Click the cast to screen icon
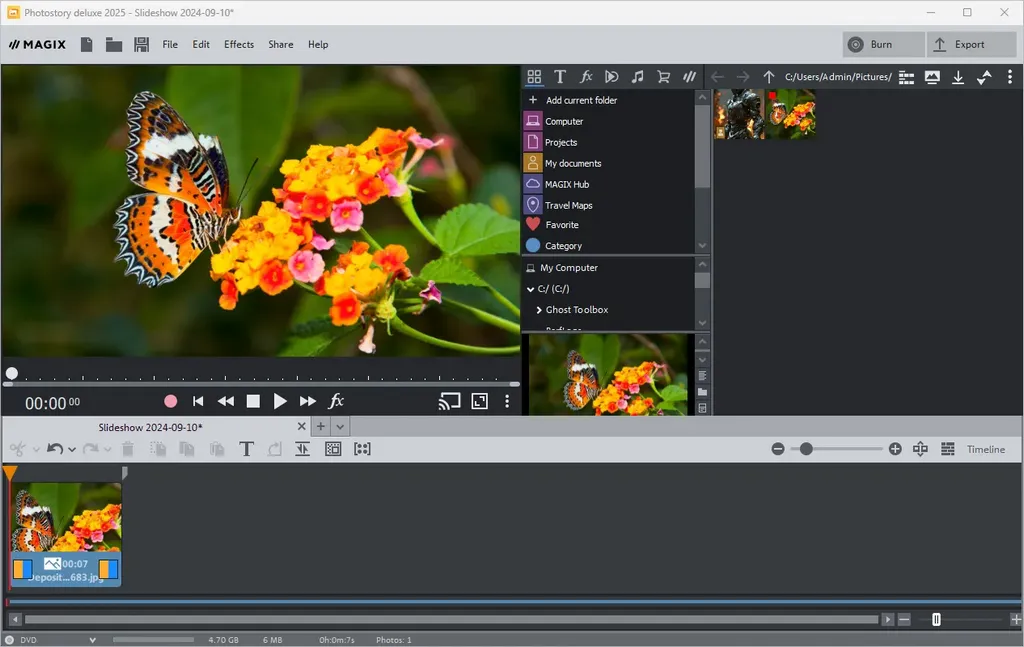 click(449, 401)
